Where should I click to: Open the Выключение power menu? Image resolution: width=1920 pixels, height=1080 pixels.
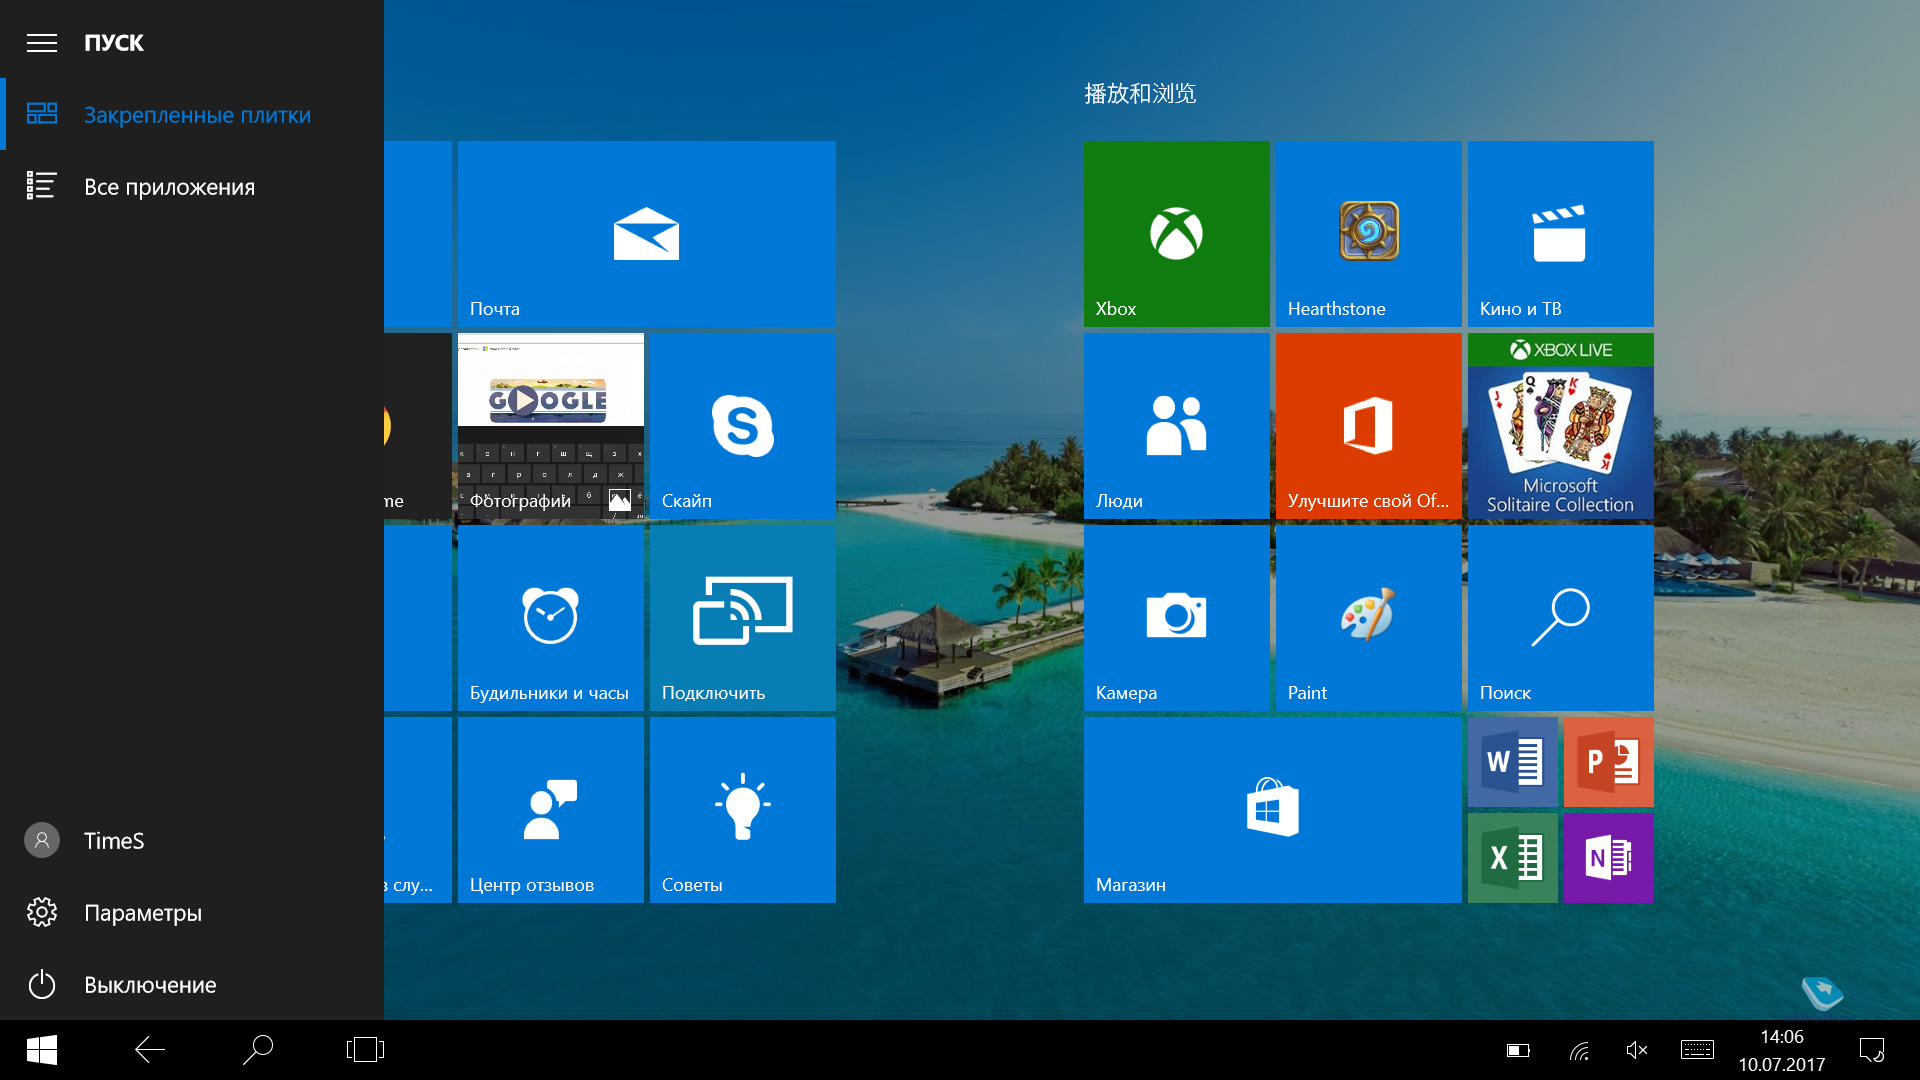tap(192, 985)
